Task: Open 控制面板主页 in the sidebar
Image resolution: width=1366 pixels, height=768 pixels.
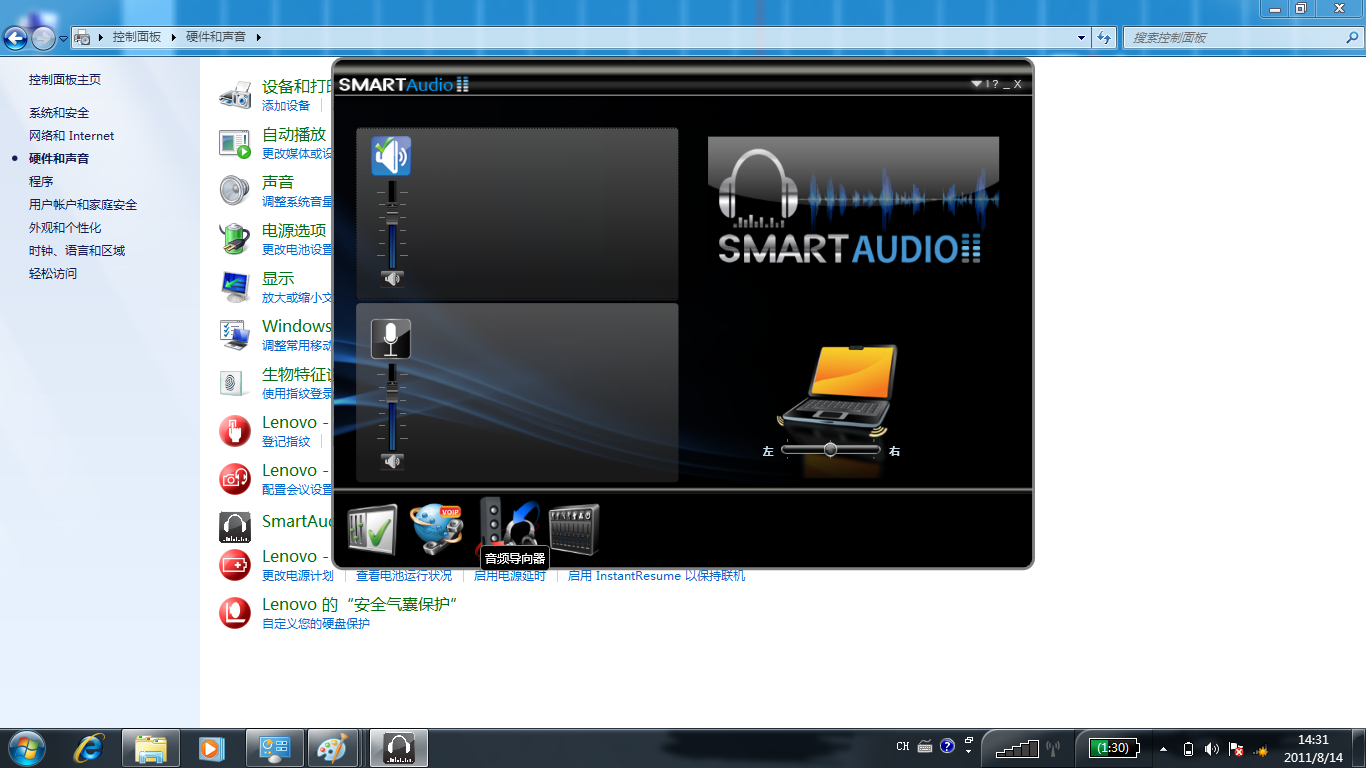Action: (x=65, y=80)
